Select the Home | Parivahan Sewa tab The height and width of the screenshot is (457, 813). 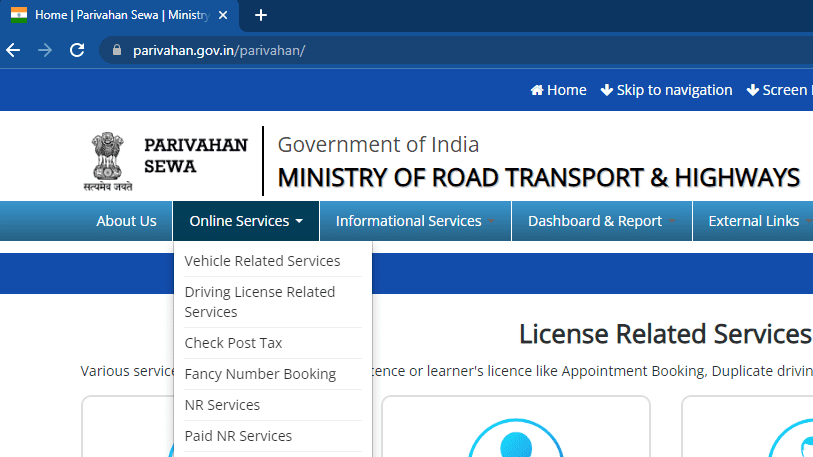pos(120,16)
